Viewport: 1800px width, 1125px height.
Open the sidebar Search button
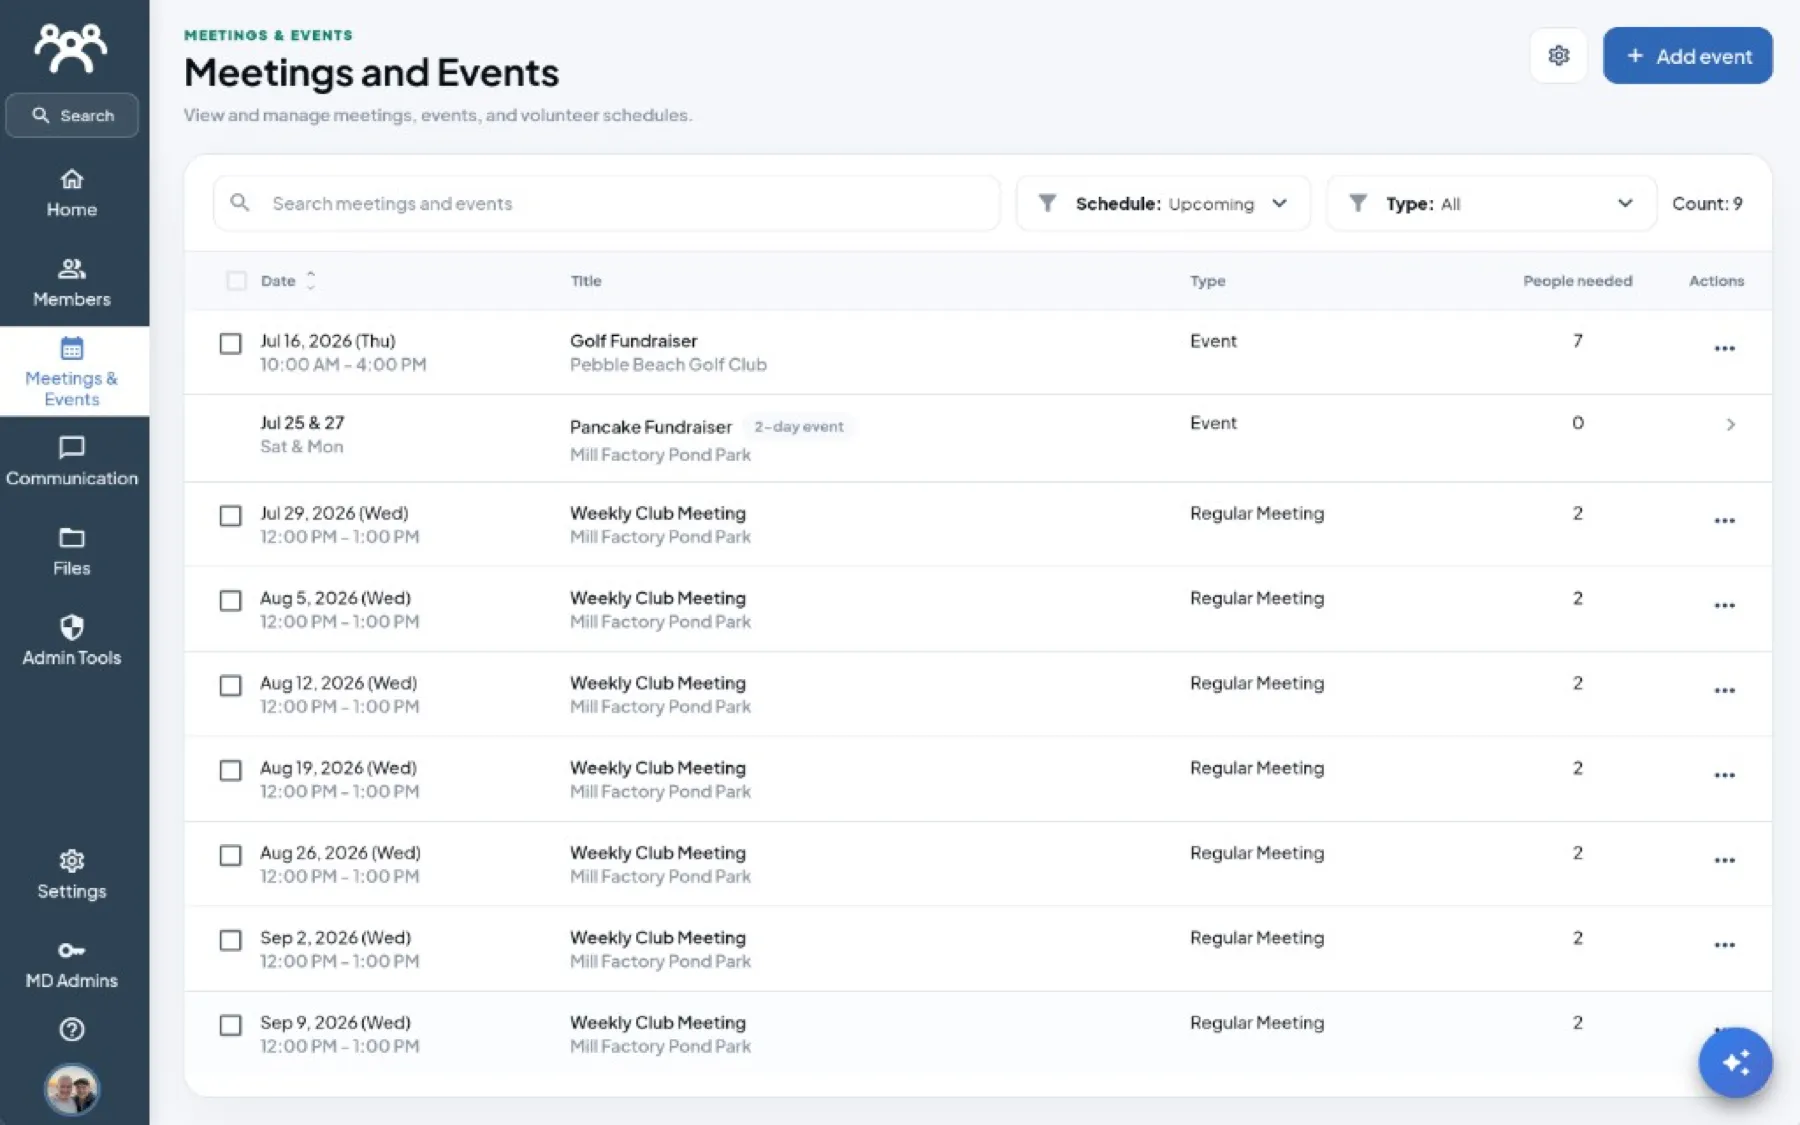[x=72, y=115]
